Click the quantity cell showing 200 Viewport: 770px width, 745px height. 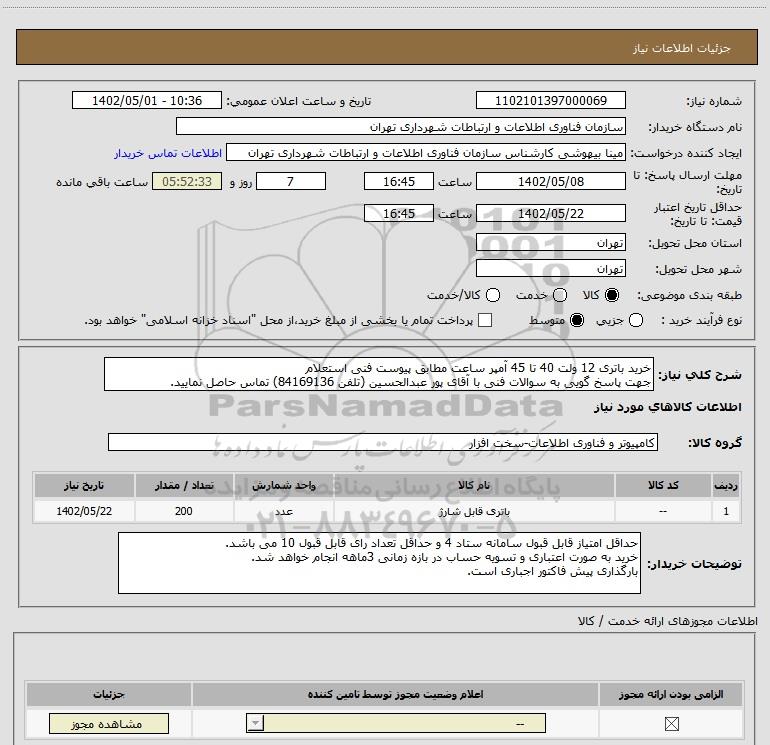tap(184, 511)
